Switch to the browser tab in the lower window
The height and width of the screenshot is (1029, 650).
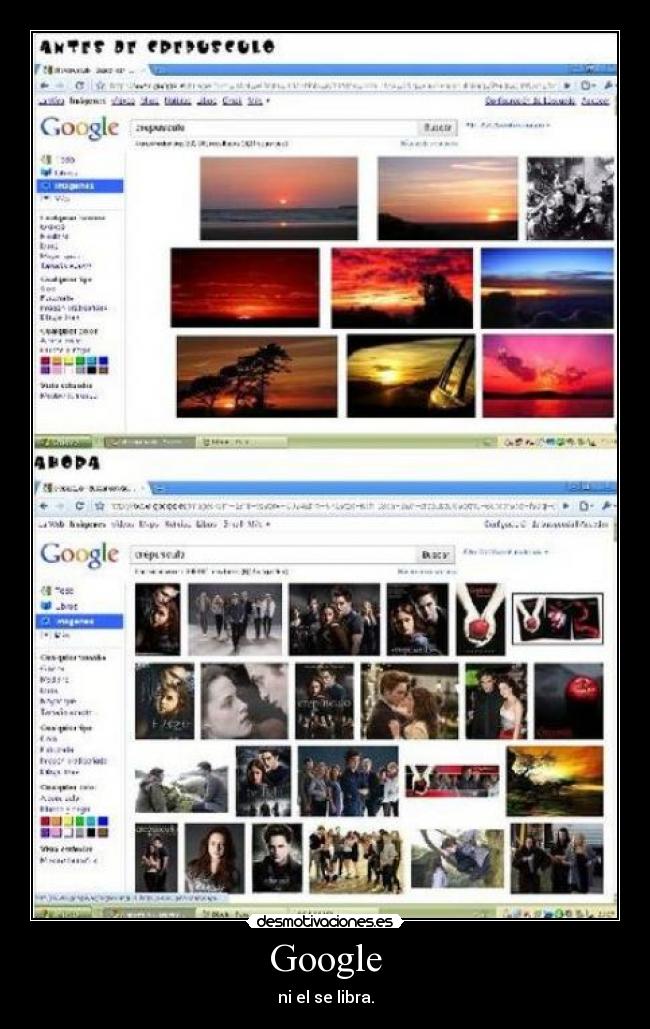click(92, 488)
